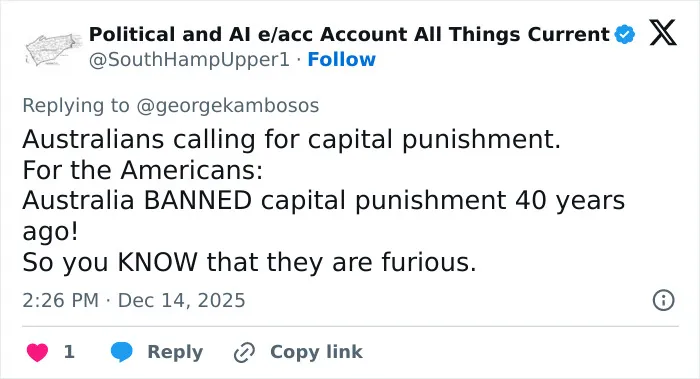
Task: Open the @georgekambosos mention link
Action: (228, 106)
